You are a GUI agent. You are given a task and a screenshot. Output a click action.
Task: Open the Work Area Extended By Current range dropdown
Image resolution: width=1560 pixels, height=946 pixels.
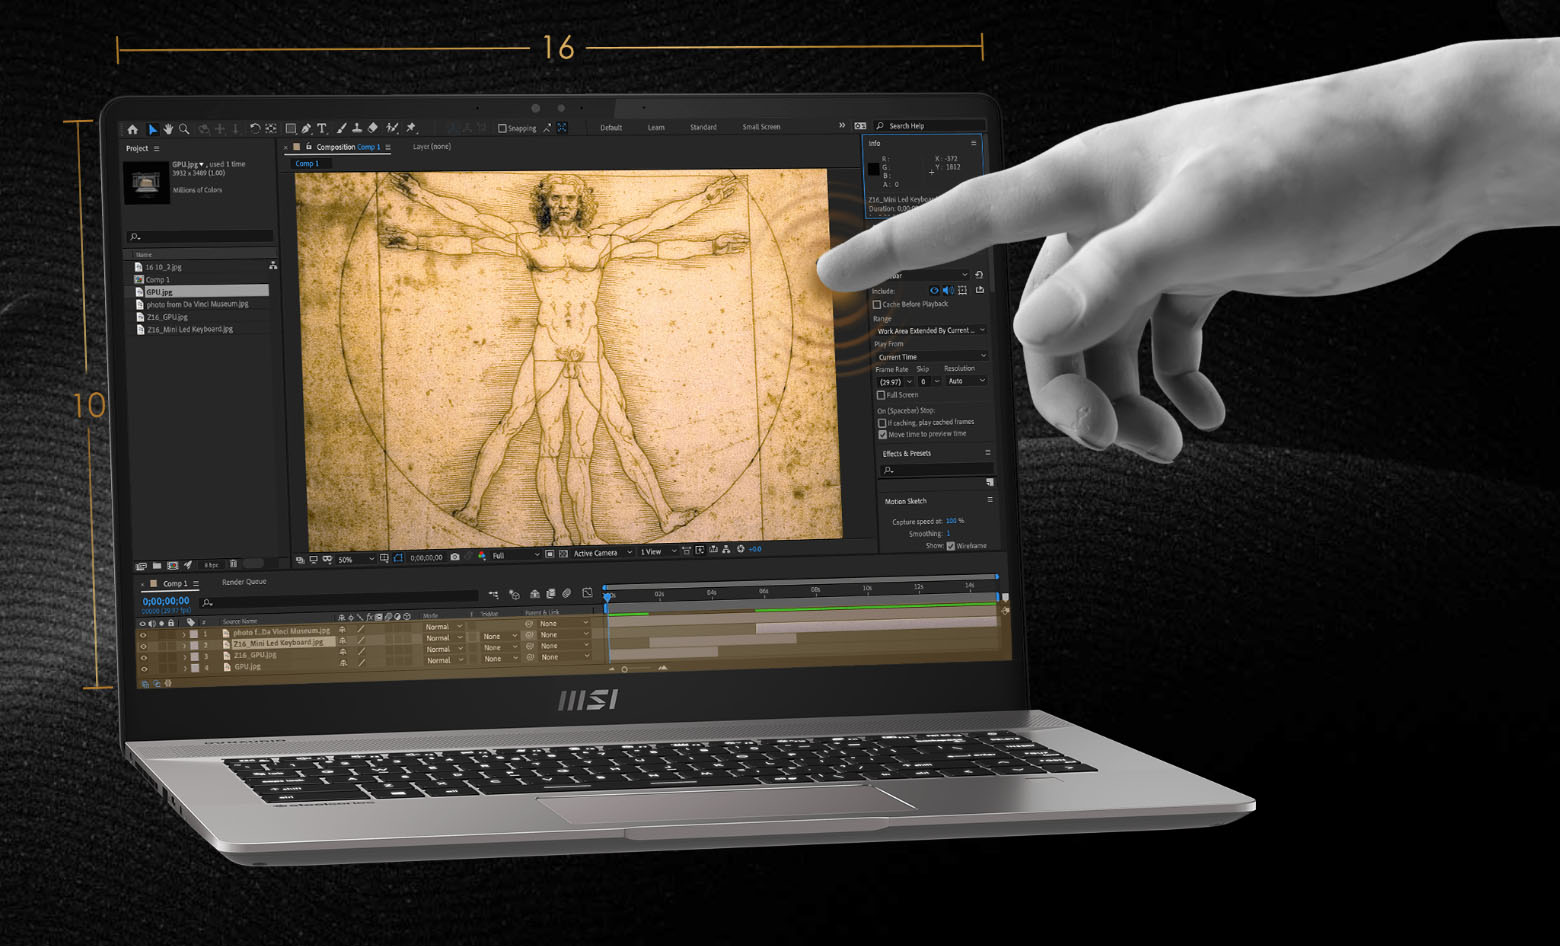coord(931,330)
